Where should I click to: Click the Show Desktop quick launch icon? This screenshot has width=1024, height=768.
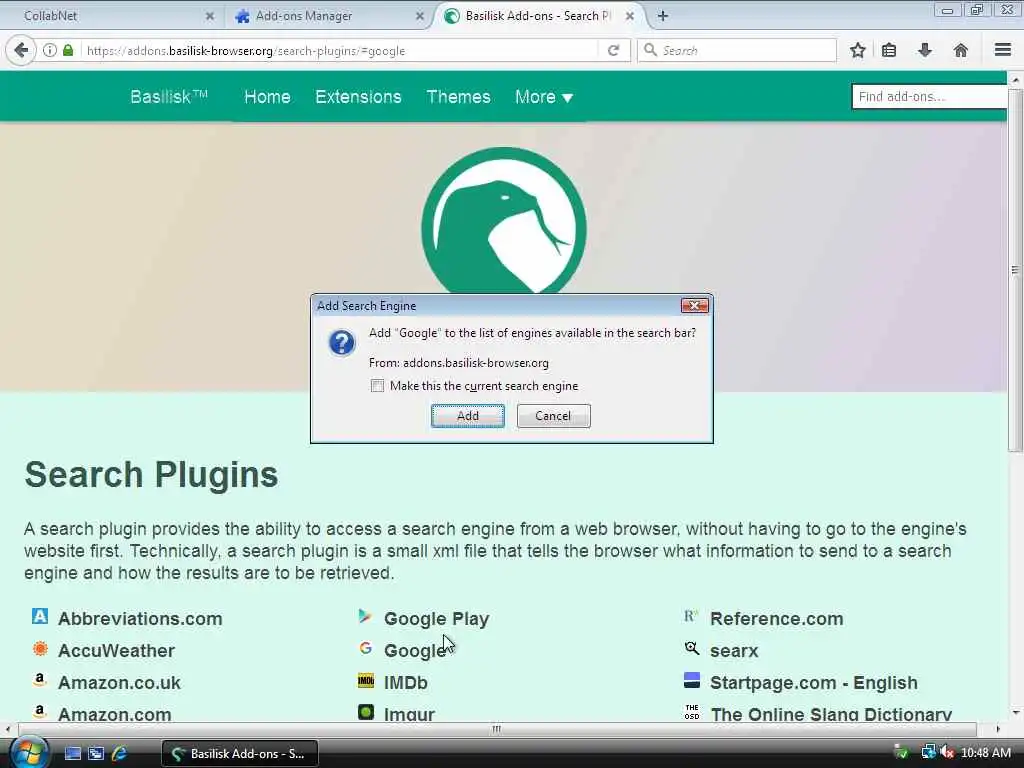73,754
